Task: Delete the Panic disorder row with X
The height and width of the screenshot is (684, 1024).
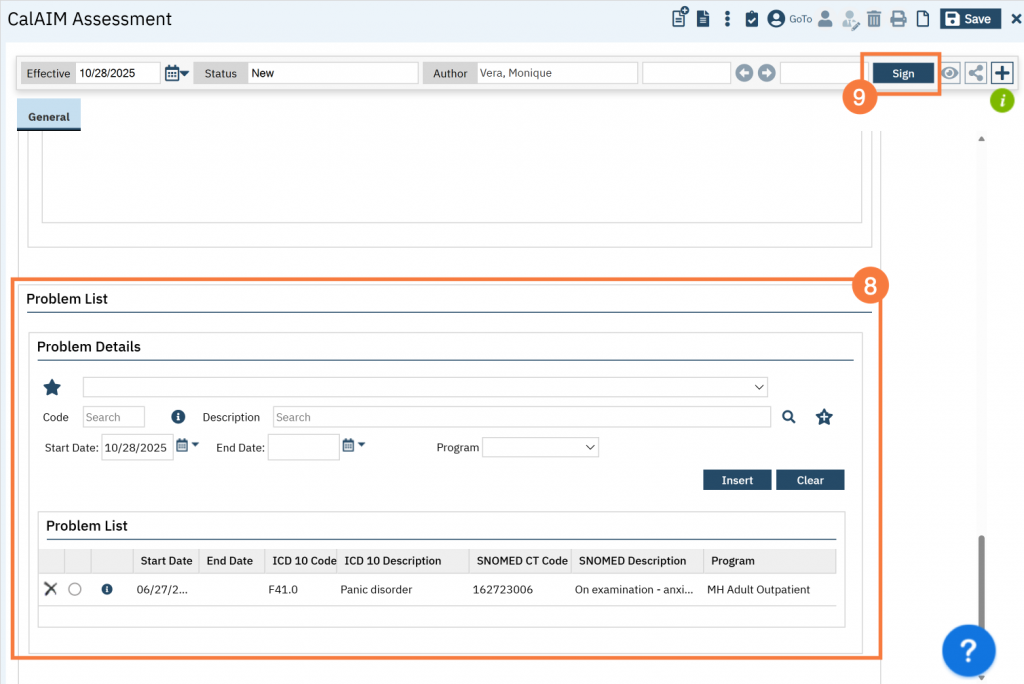Action: [x=51, y=589]
